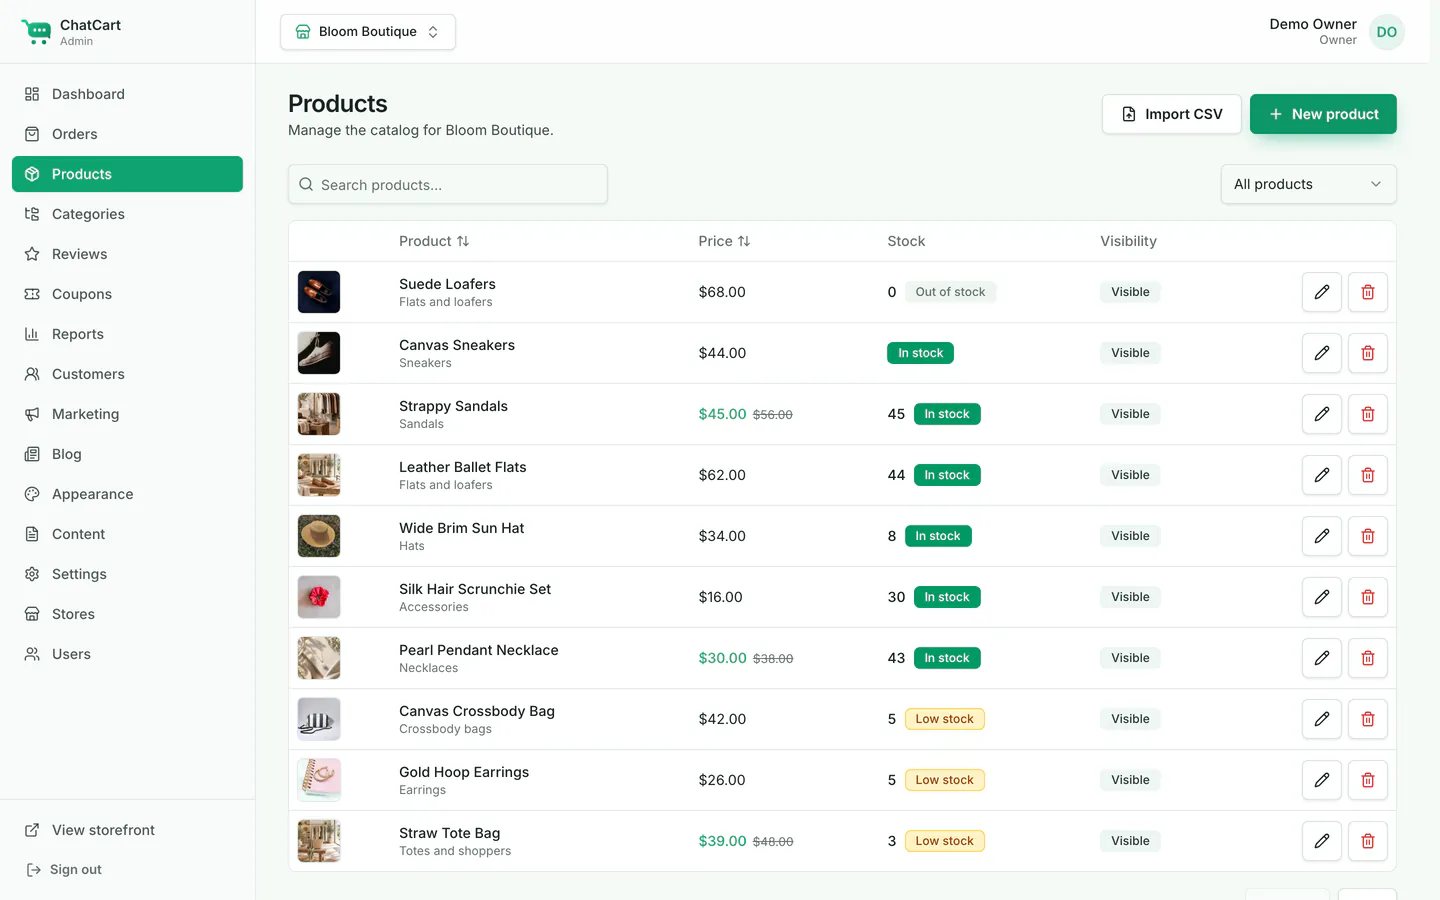The image size is (1440, 900).
Task: Open the Bloom Boutique store switcher
Action: click(x=368, y=32)
